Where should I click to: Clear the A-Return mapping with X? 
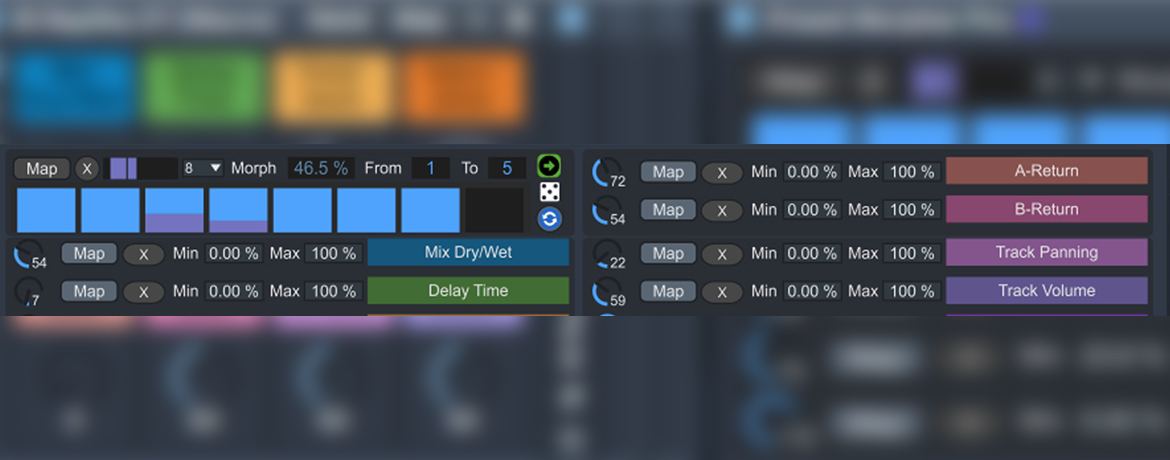(722, 172)
